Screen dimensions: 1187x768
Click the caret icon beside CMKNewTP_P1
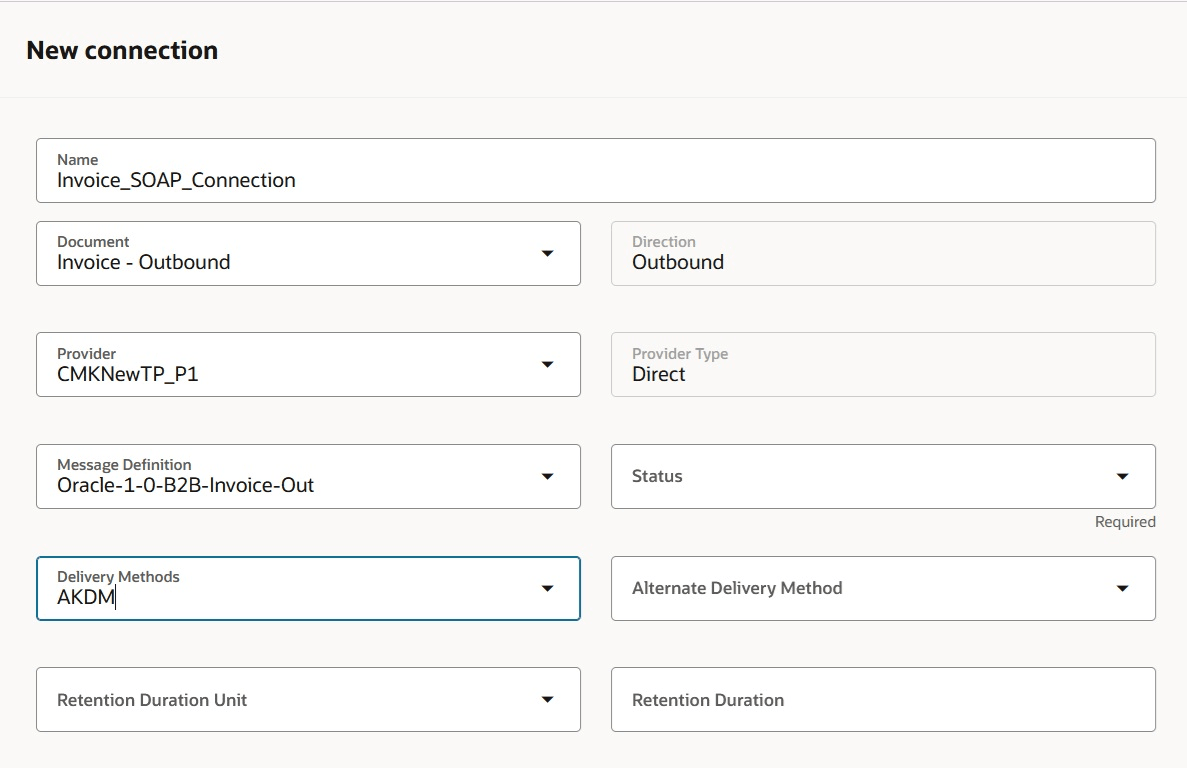point(548,365)
